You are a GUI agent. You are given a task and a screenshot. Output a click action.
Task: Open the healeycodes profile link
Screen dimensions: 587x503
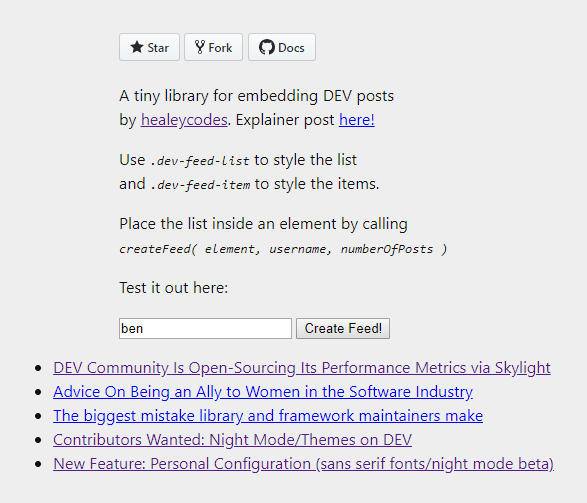[x=184, y=120]
